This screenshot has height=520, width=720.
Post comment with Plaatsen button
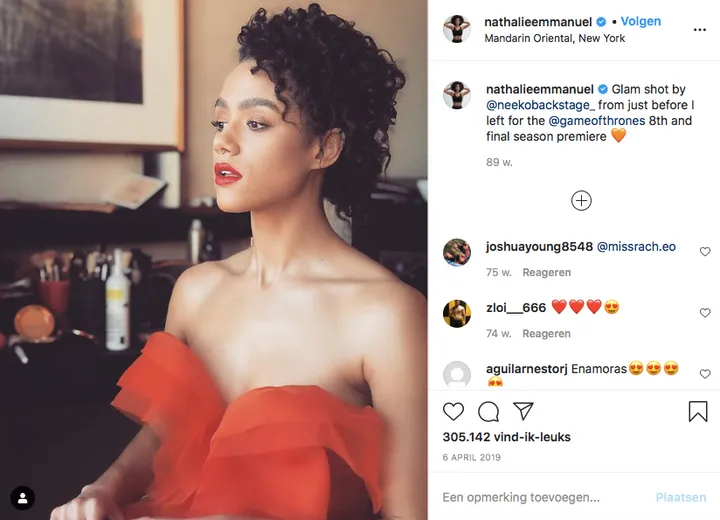pyautogui.click(x=681, y=497)
